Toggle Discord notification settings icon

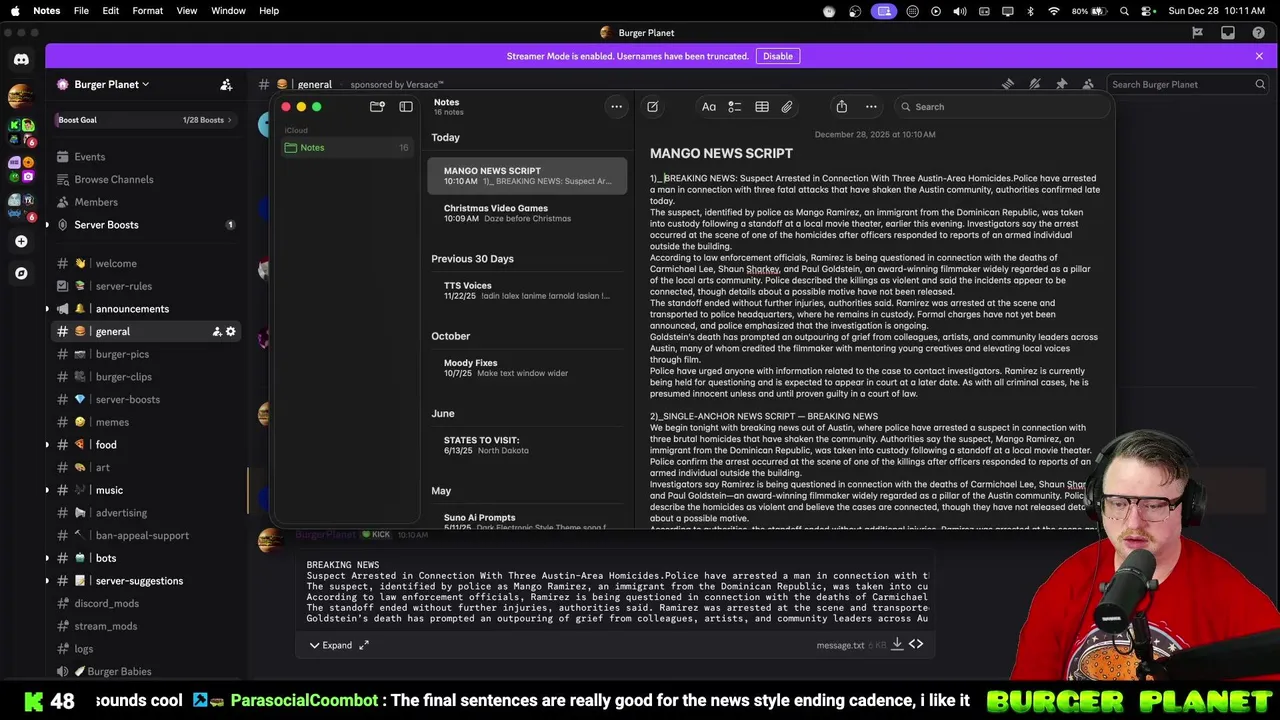[x=1035, y=85]
